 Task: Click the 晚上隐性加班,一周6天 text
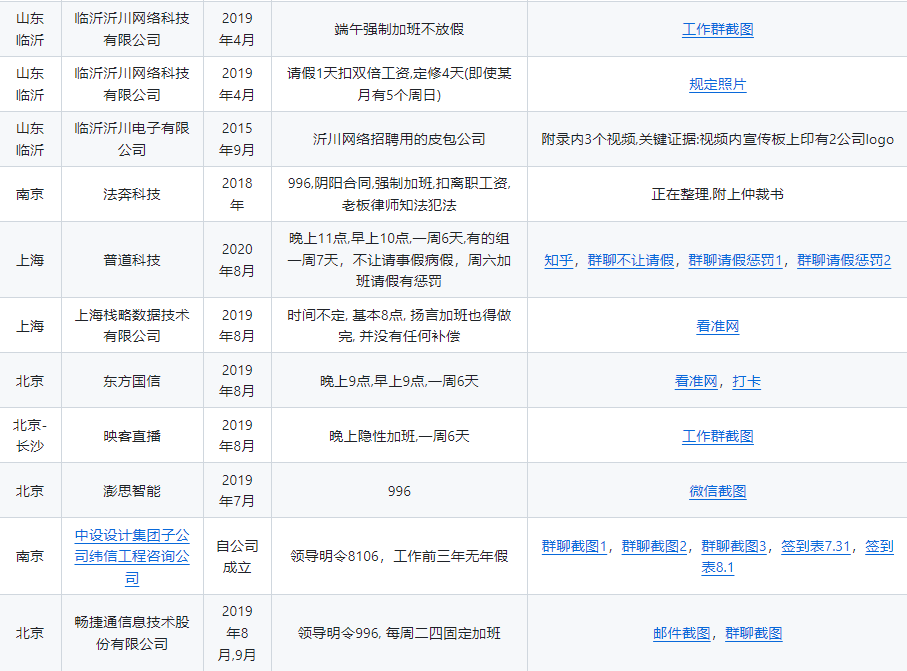(x=399, y=436)
